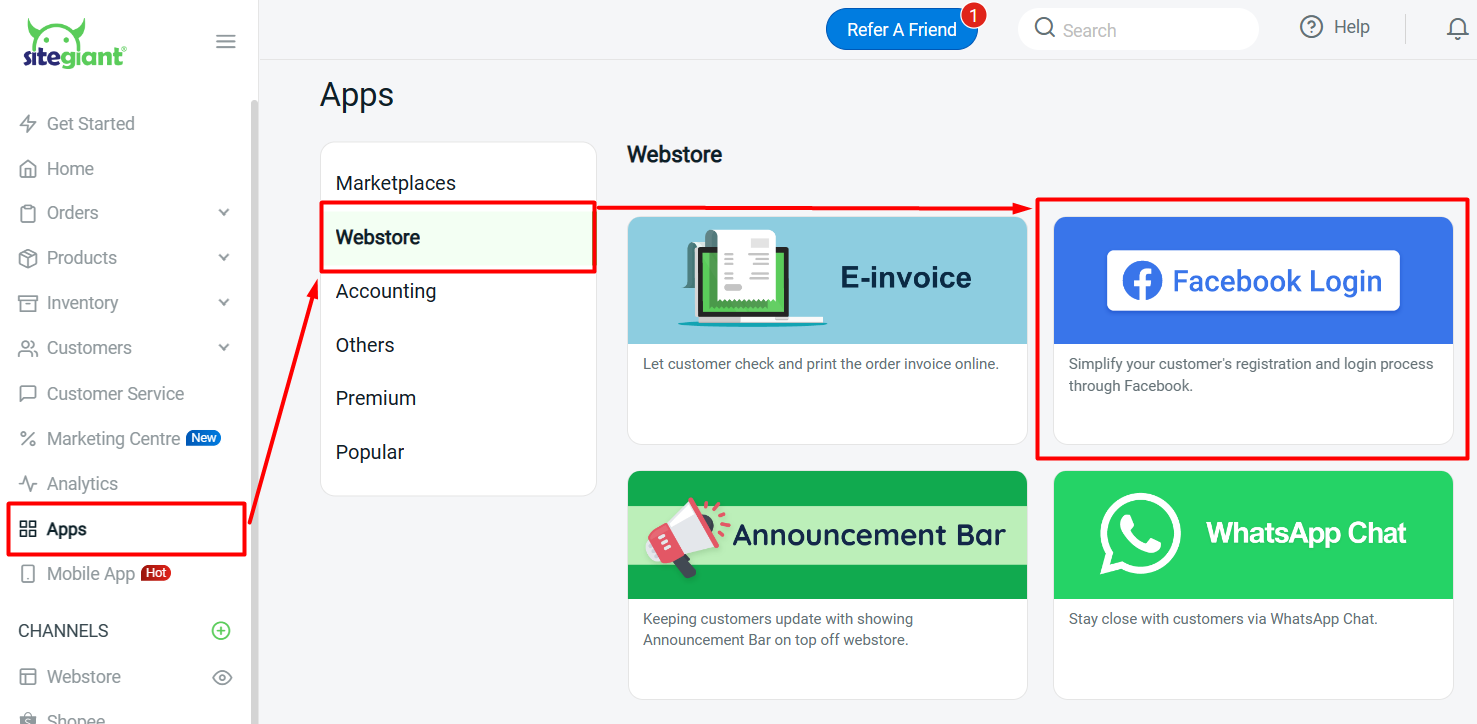The height and width of the screenshot is (724, 1477).
Task: Click 'Let customer check and print' description
Action: point(821,364)
